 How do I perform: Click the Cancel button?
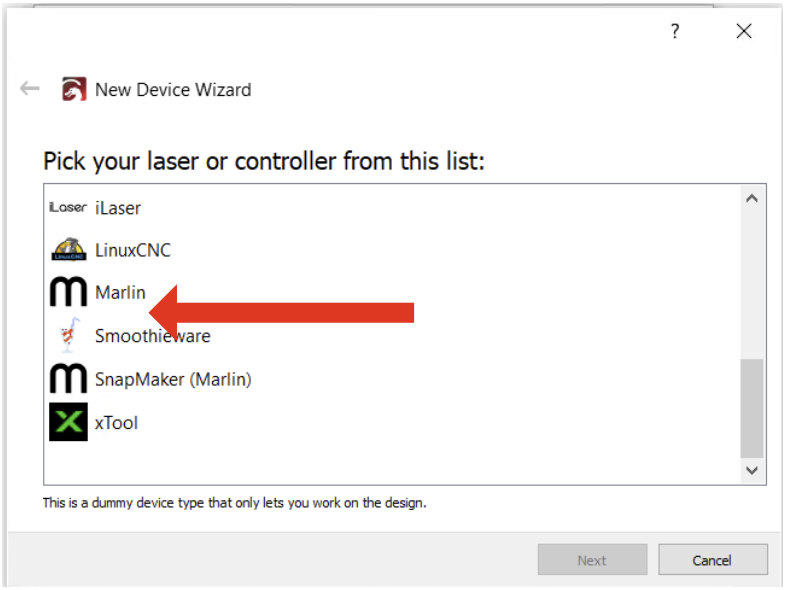click(712, 559)
